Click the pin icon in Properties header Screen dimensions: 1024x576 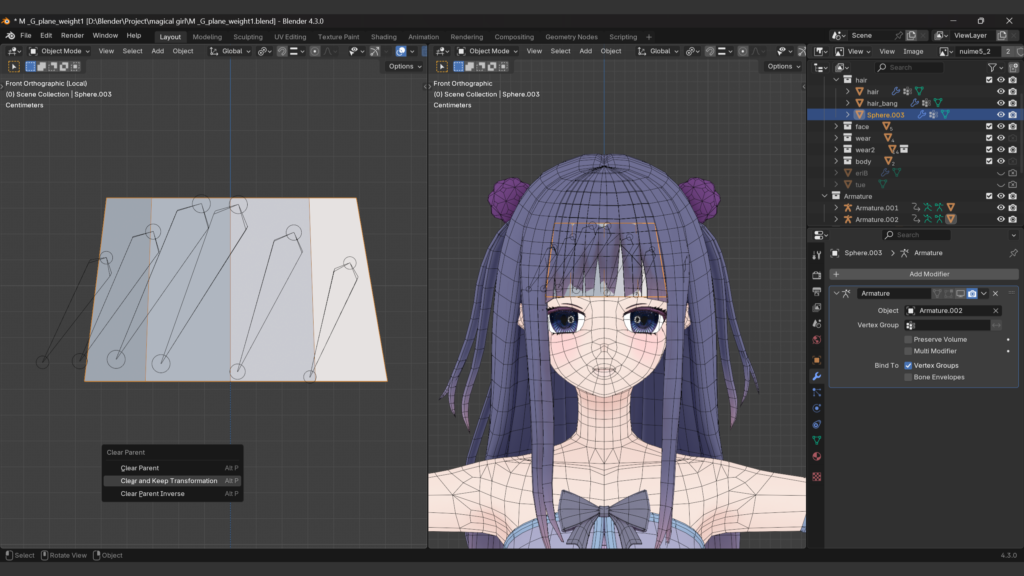click(x=1012, y=253)
